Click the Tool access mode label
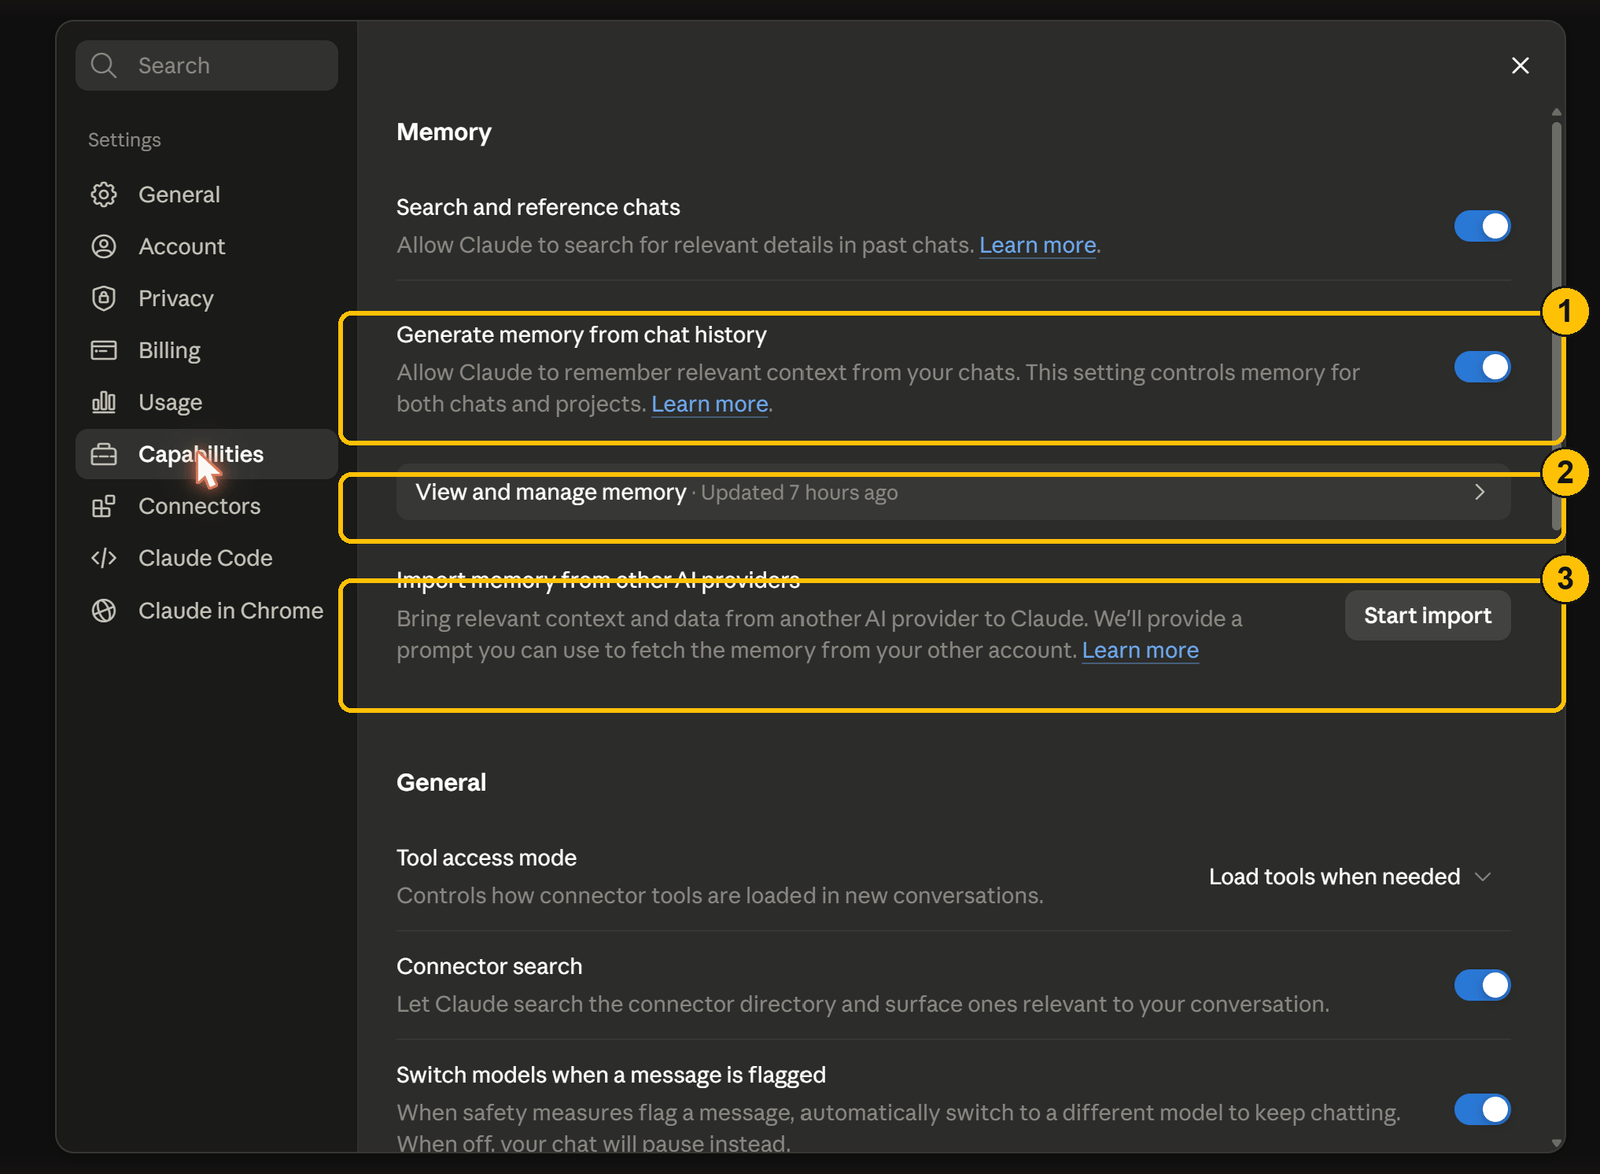1600x1174 pixels. 486,858
